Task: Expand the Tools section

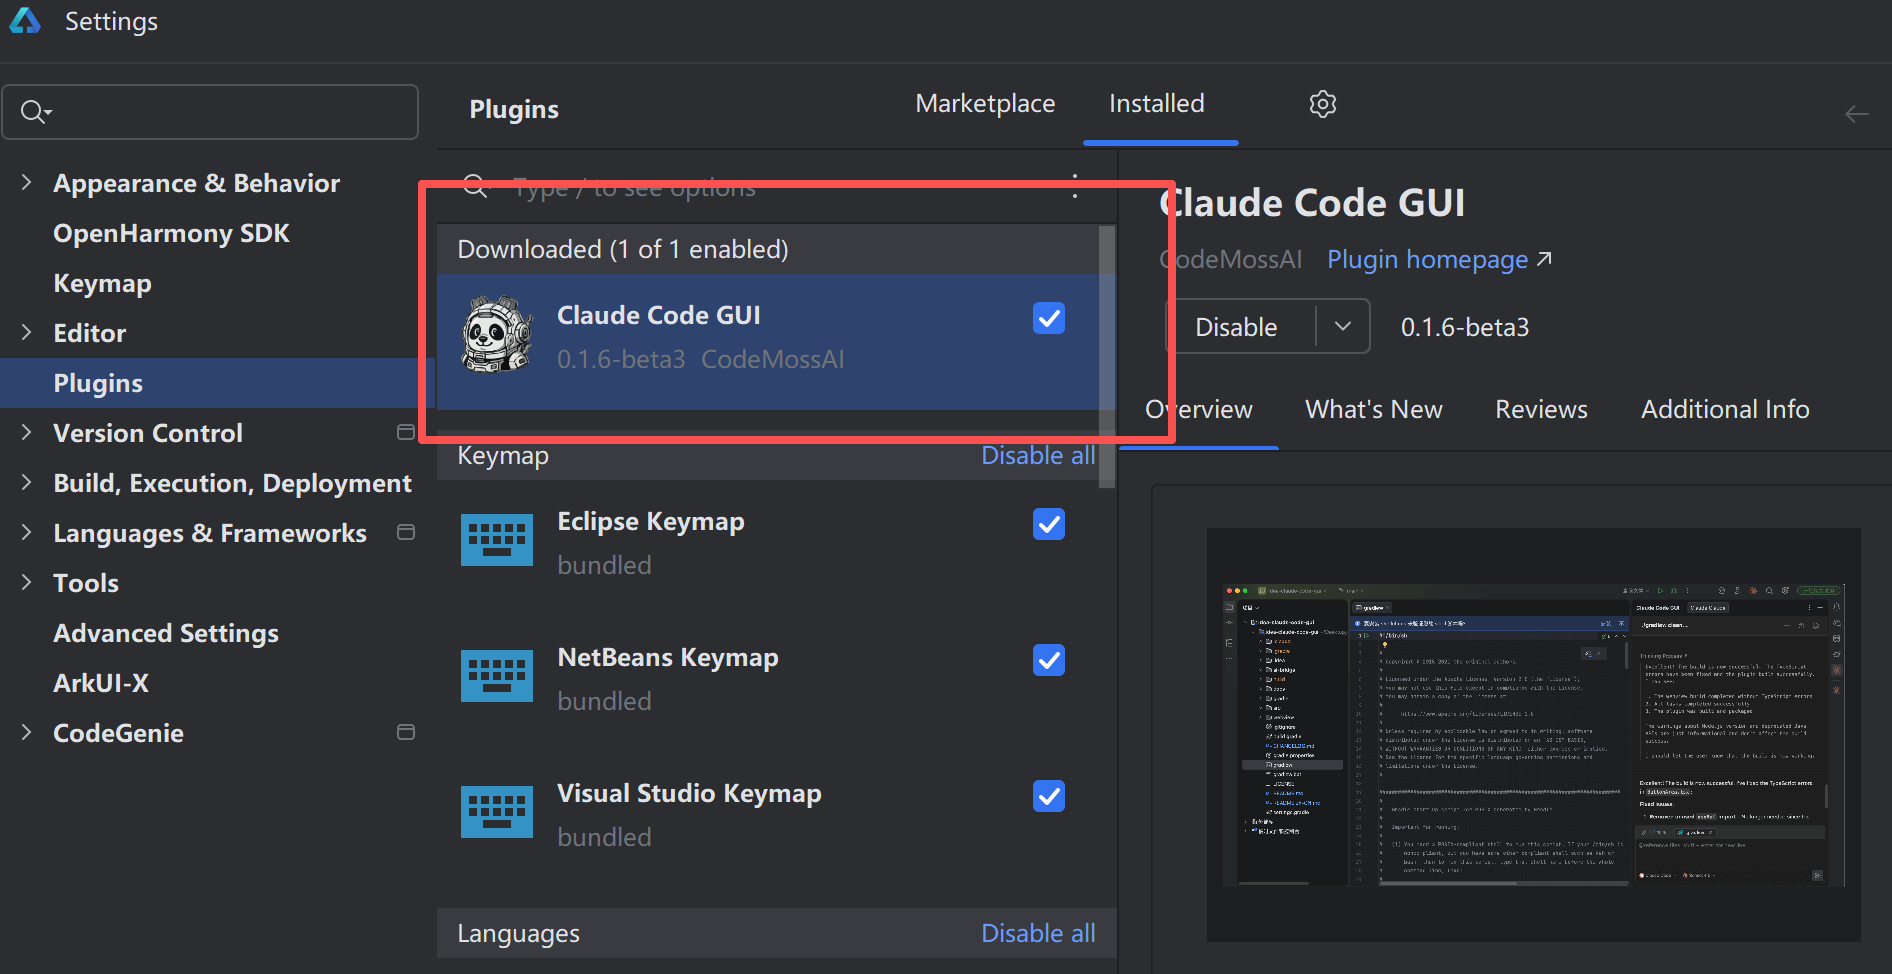Action: [x=27, y=582]
